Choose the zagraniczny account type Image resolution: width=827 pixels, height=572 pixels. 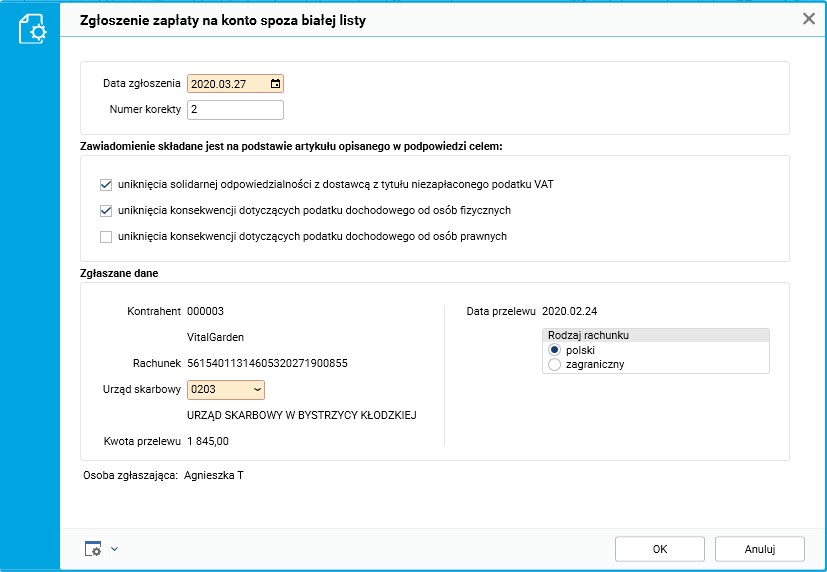[555, 365]
